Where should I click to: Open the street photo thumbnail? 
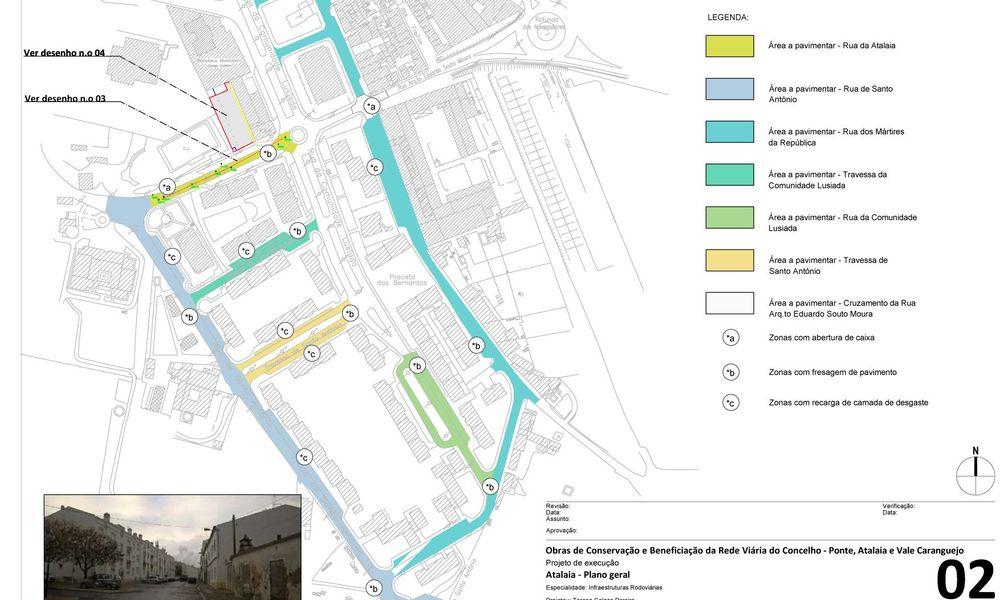point(172,547)
